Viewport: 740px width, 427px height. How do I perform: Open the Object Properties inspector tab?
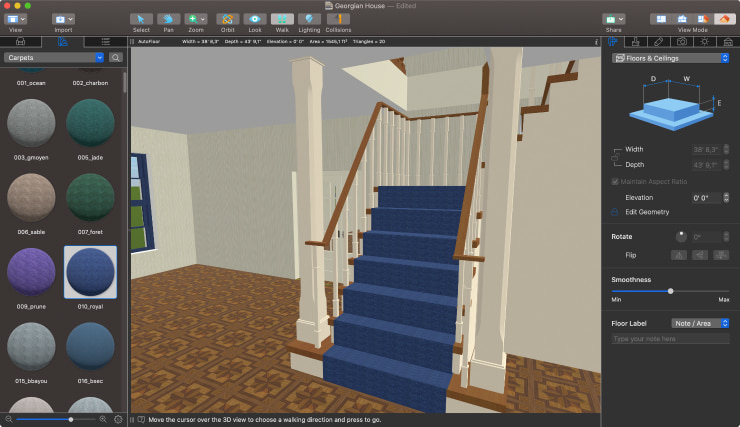(x=613, y=42)
